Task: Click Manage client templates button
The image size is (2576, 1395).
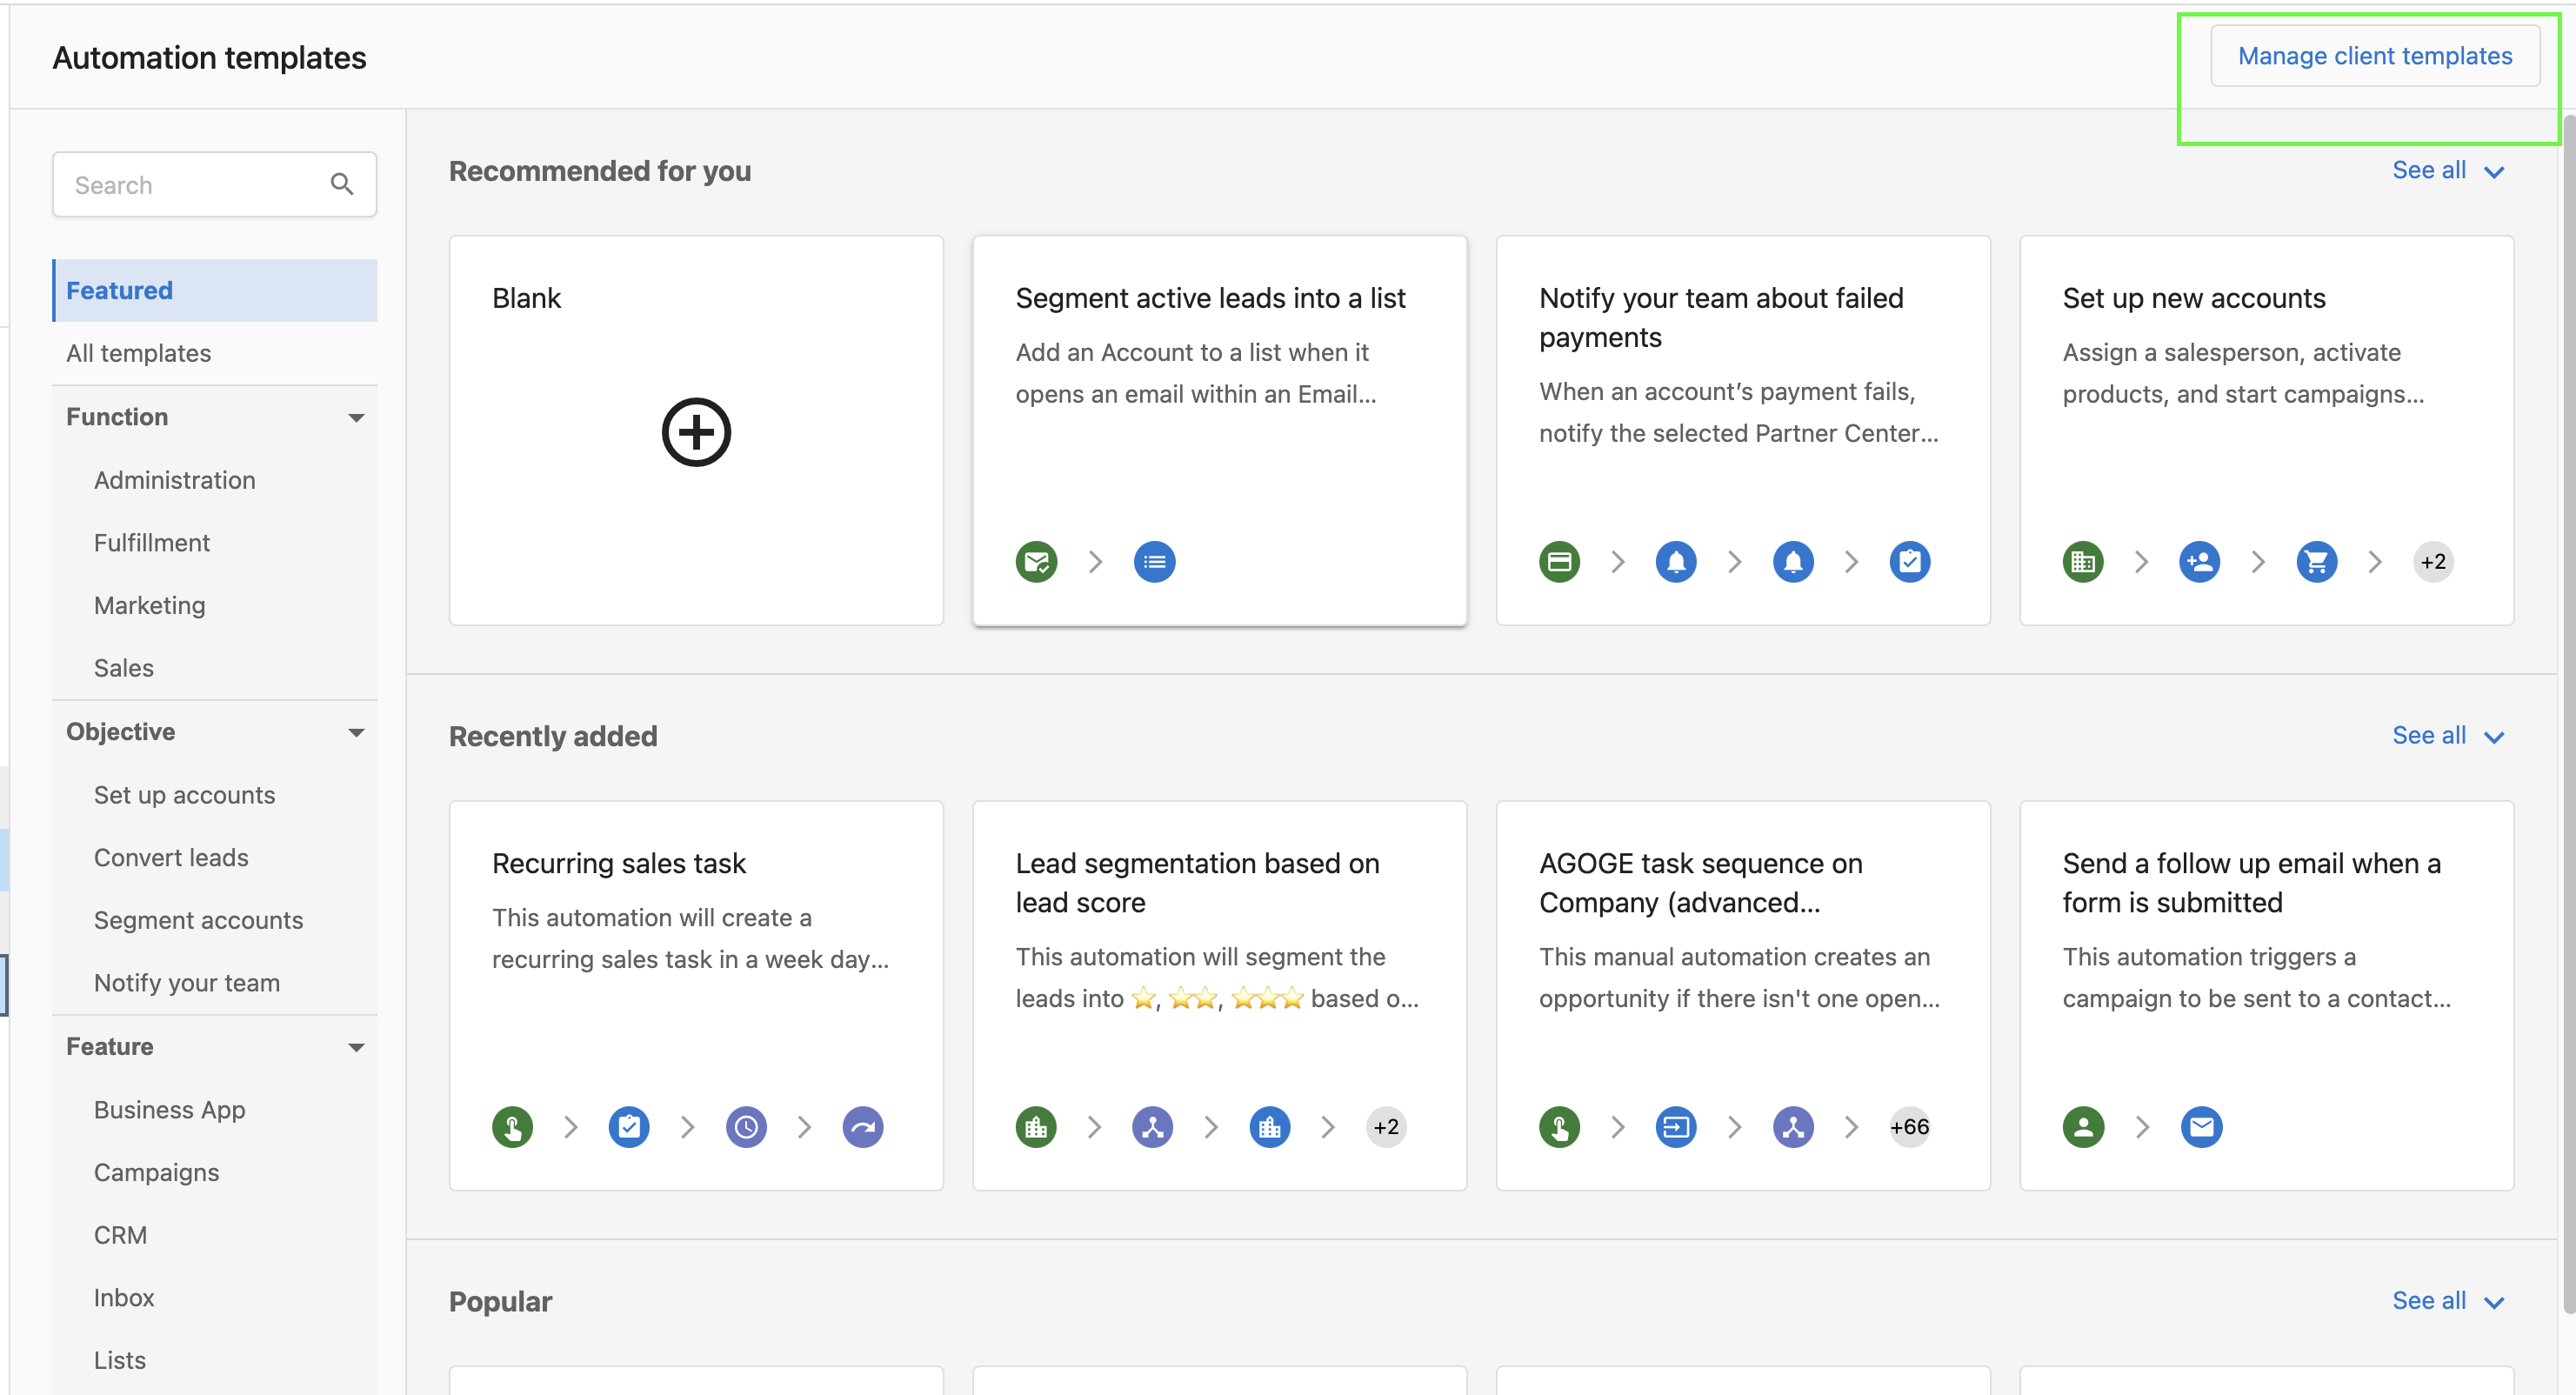Action: pos(2374,56)
